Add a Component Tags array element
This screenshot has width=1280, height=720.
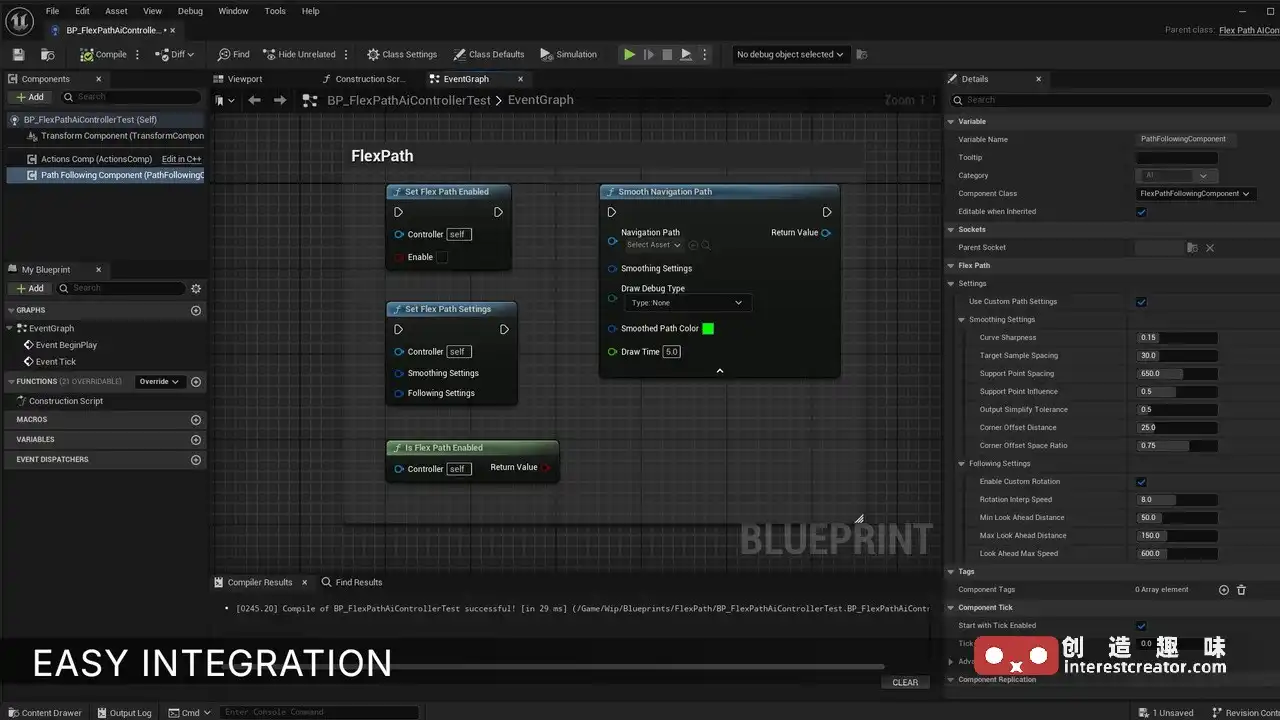1223,590
